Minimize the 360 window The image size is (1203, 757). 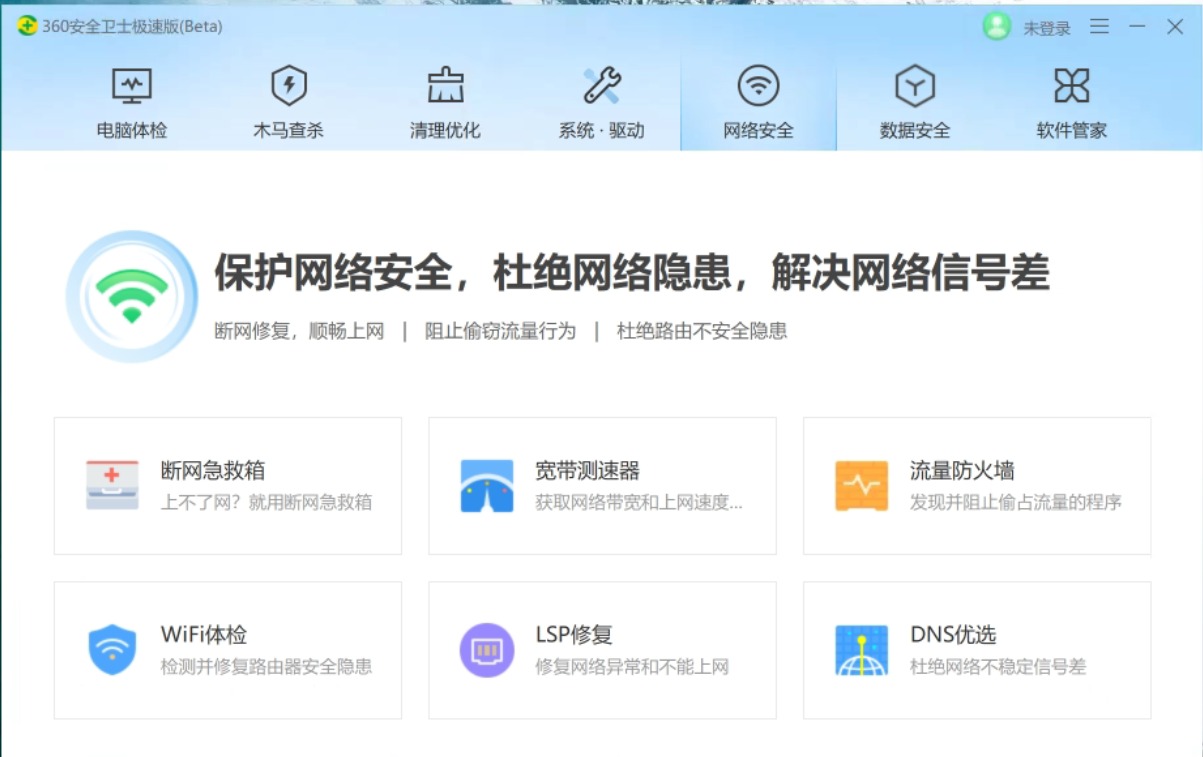tap(1137, 27)
